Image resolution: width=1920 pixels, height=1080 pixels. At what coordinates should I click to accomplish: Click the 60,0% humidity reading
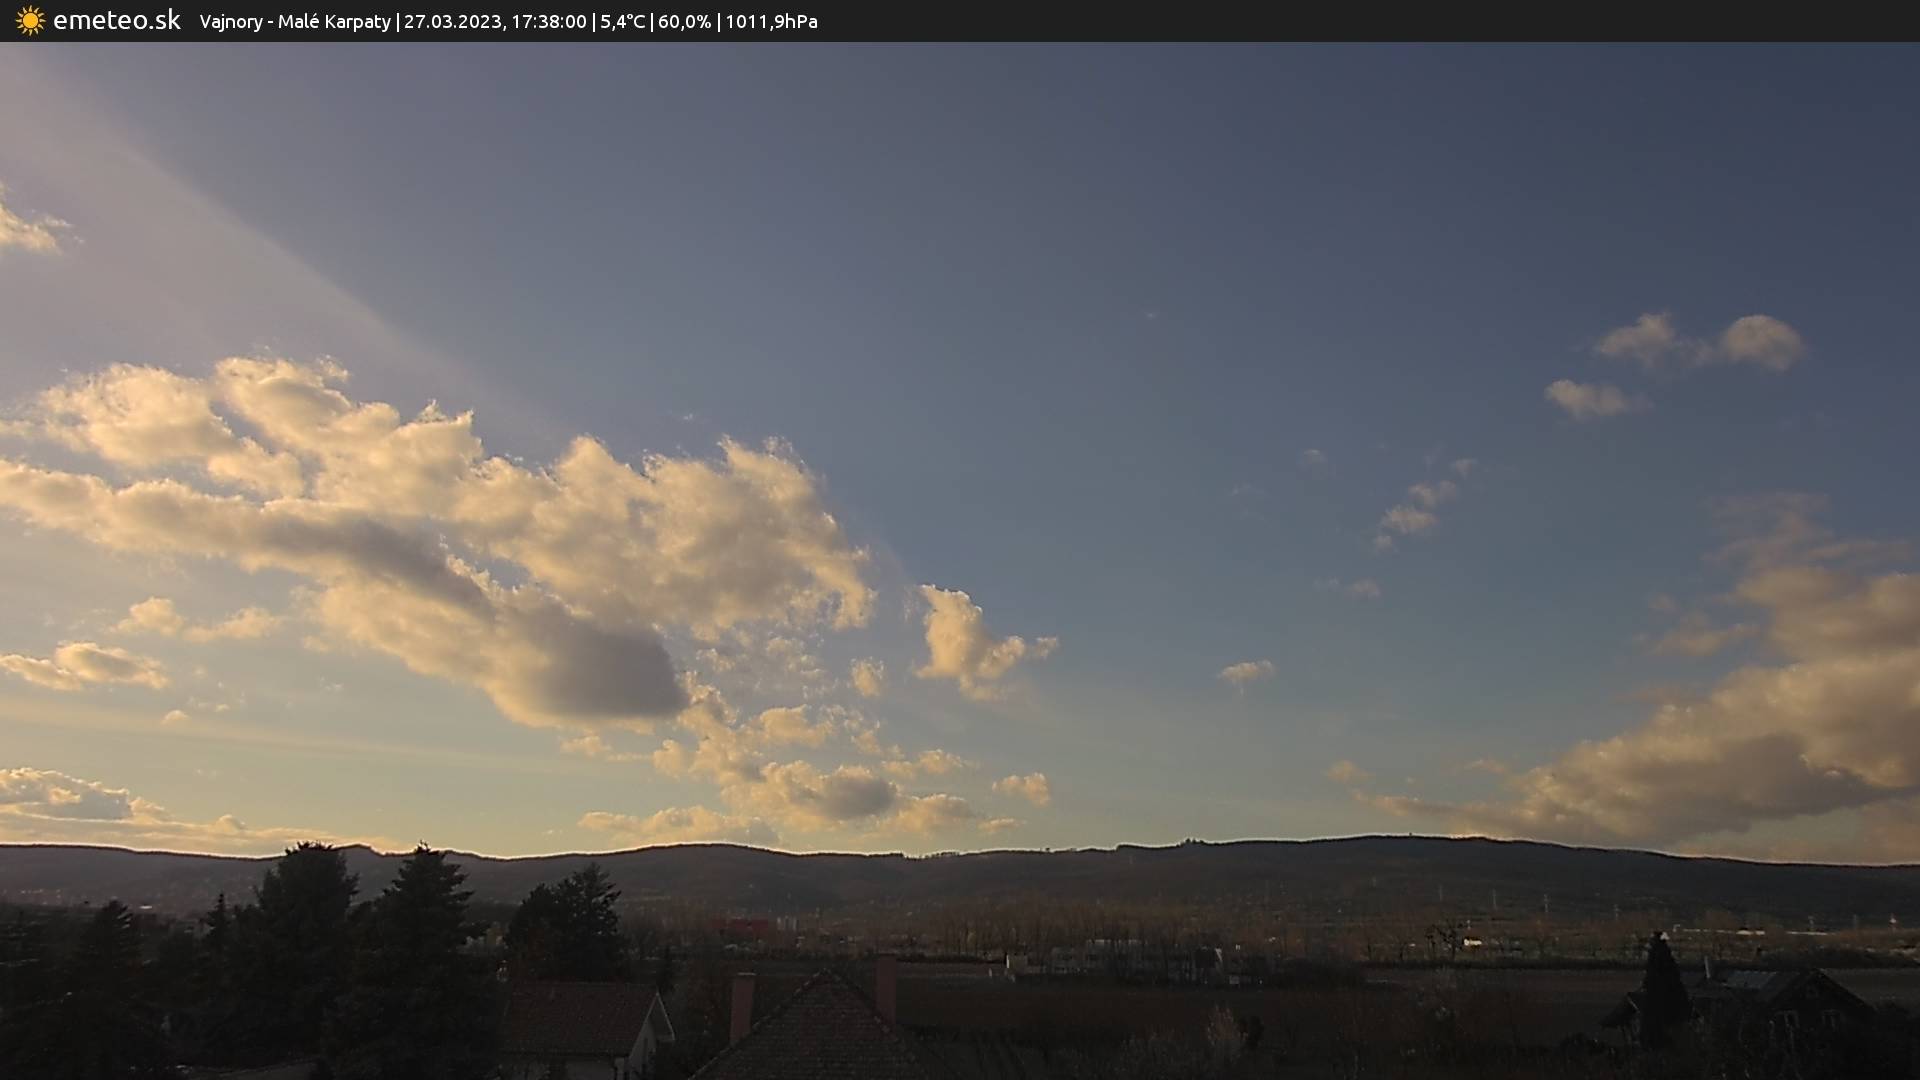click(x=684, y=22)
